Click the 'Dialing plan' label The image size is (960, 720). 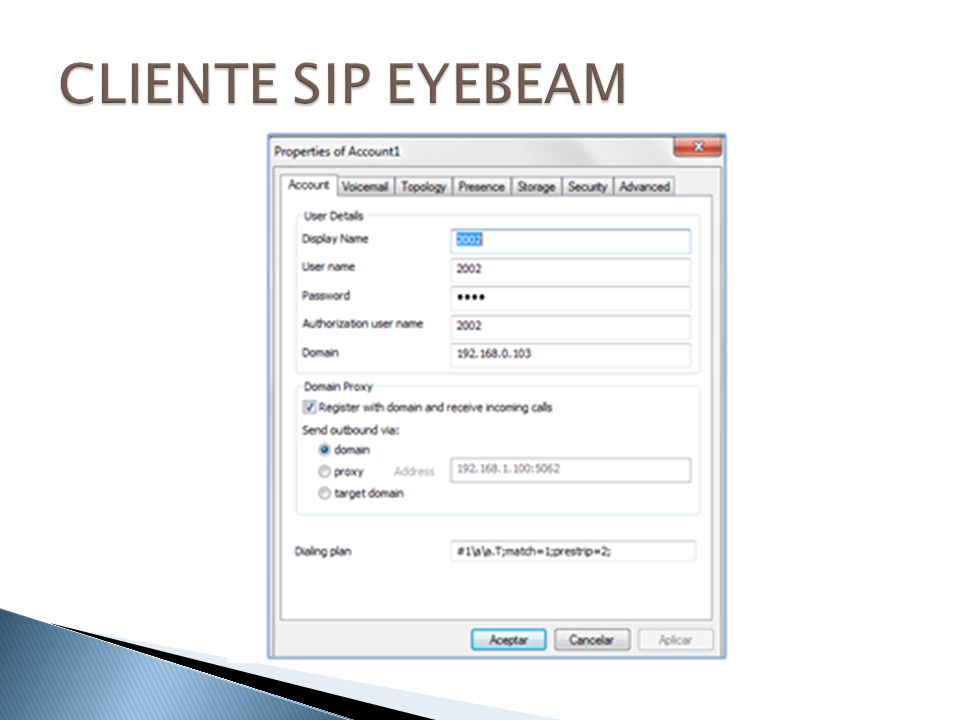pos(323,552)
